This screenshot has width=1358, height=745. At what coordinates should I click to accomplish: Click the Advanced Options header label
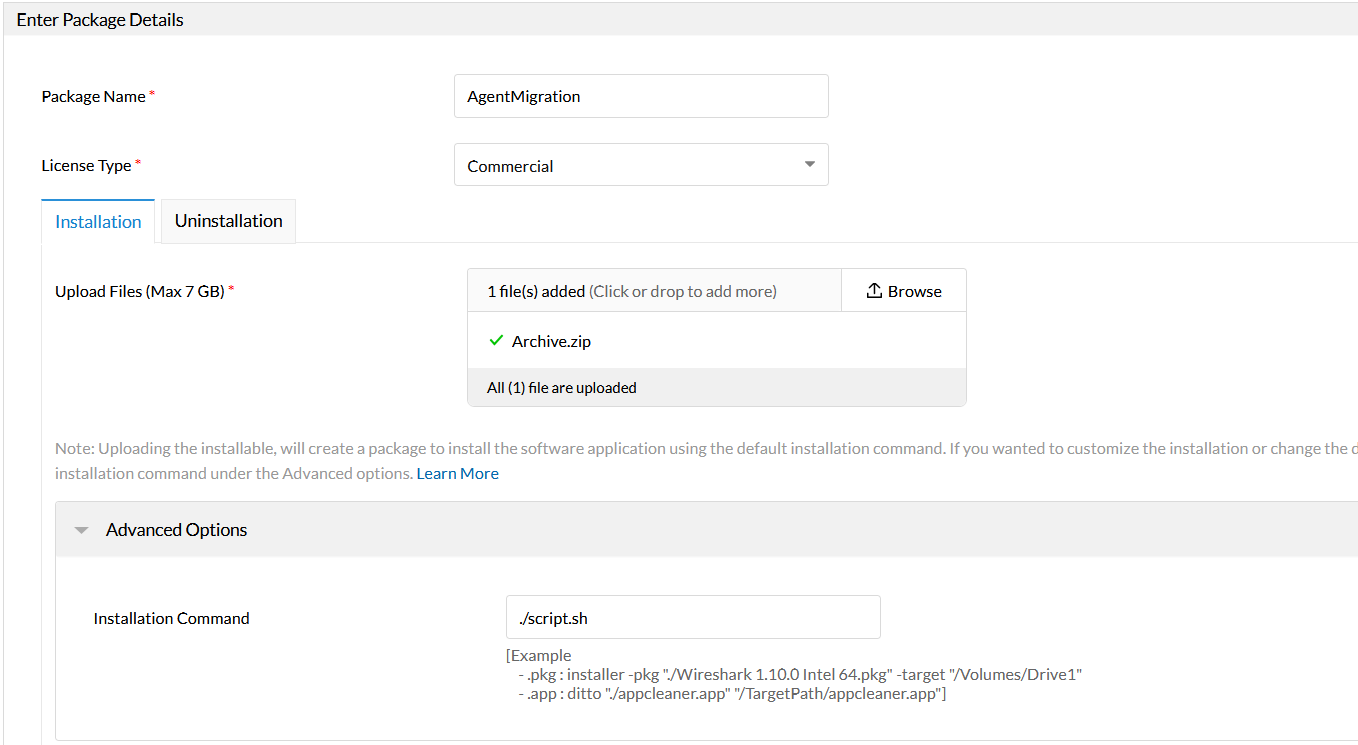[x=177, y=530]
